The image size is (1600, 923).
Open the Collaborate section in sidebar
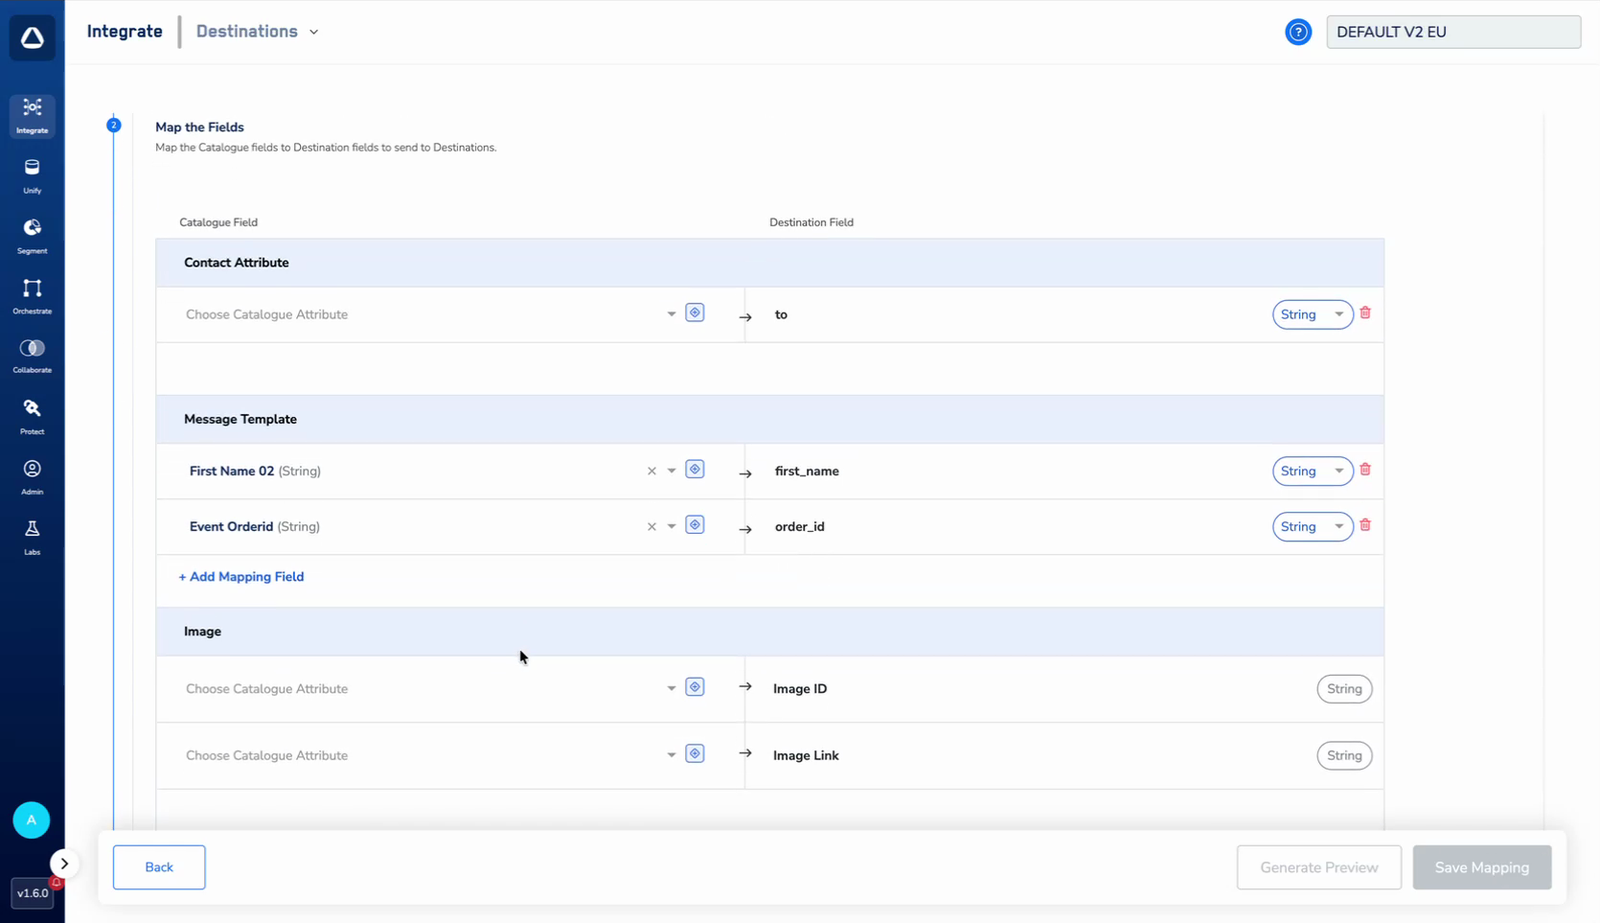coord(32,356)
